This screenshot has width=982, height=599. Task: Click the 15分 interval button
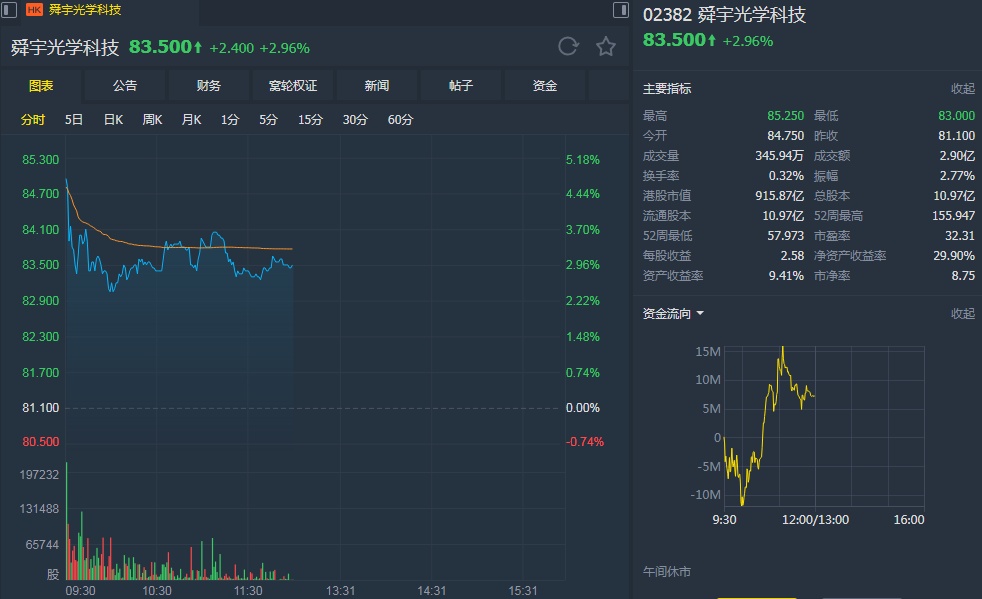[x=310, y=120]
